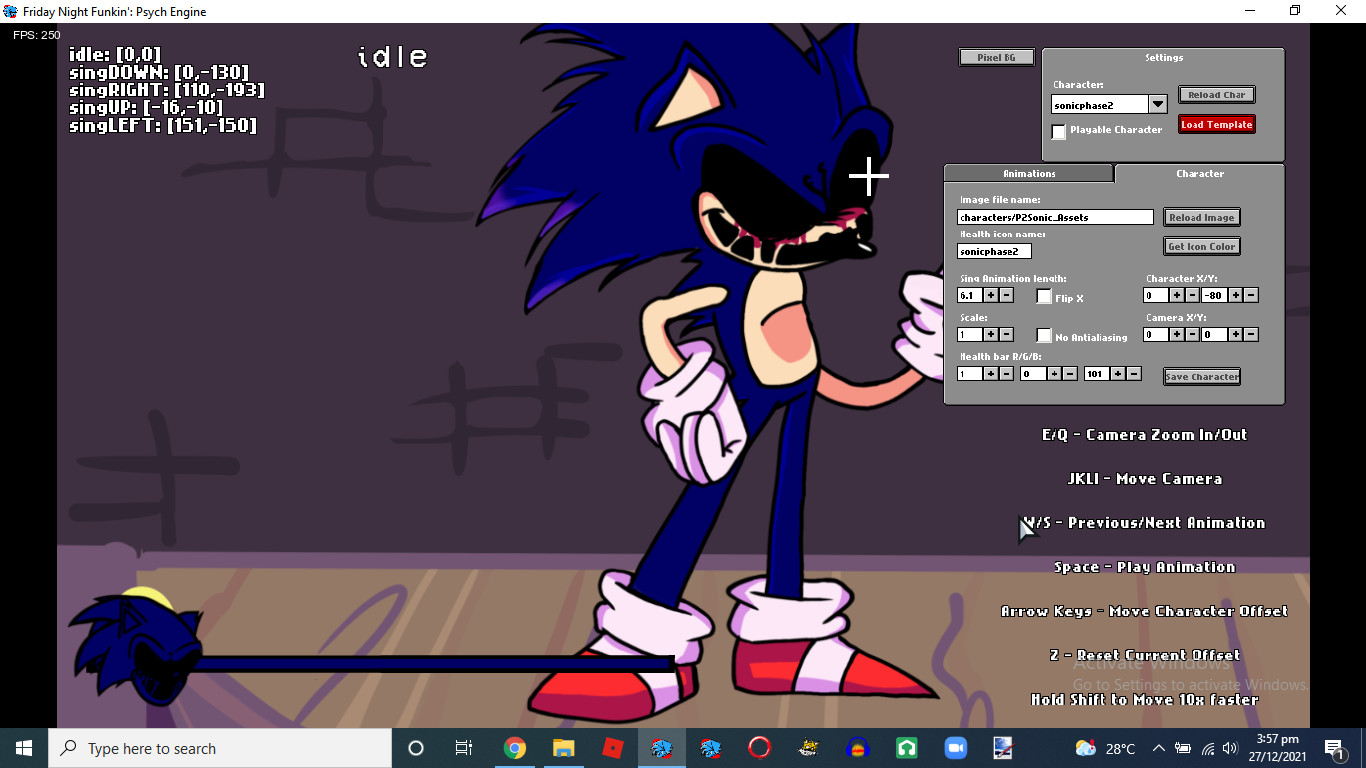Open the weather 28°C widget
The width and height of the screenshot is (1366, 768).
point(1105,748)
